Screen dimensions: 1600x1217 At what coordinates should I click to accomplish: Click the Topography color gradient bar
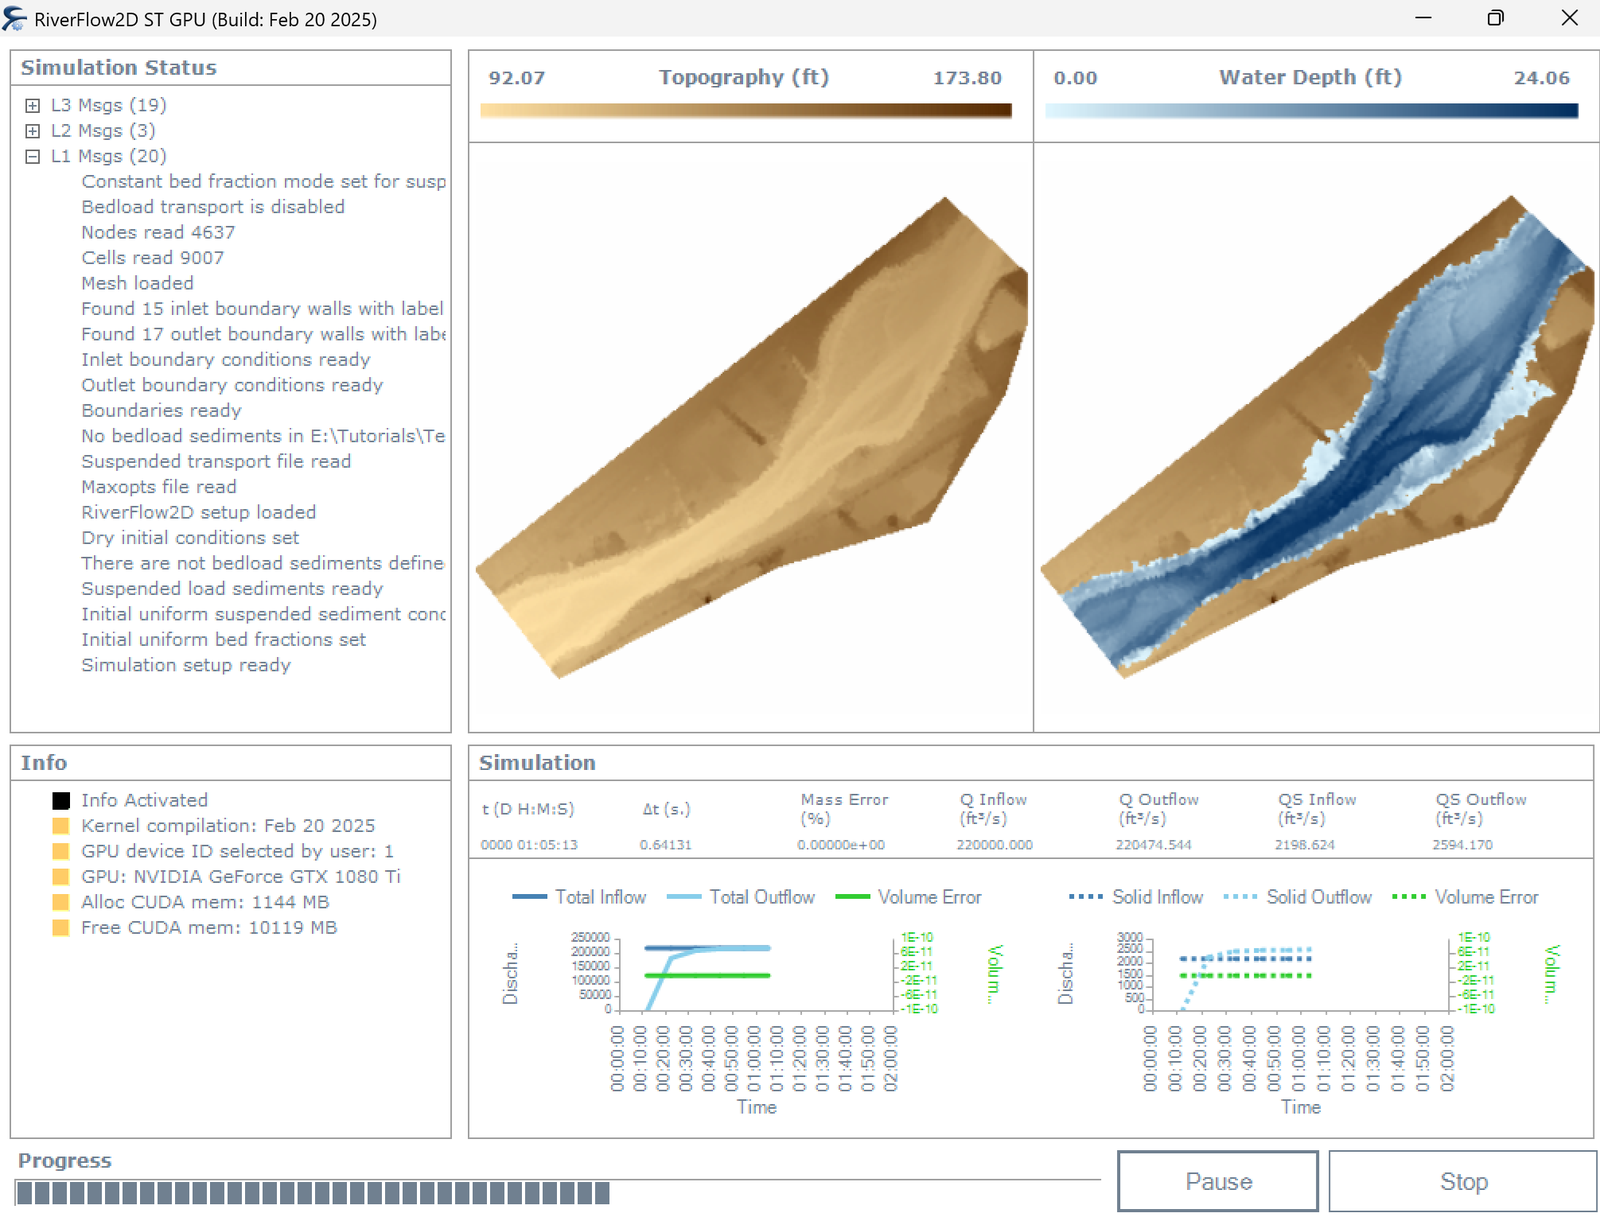745,110
